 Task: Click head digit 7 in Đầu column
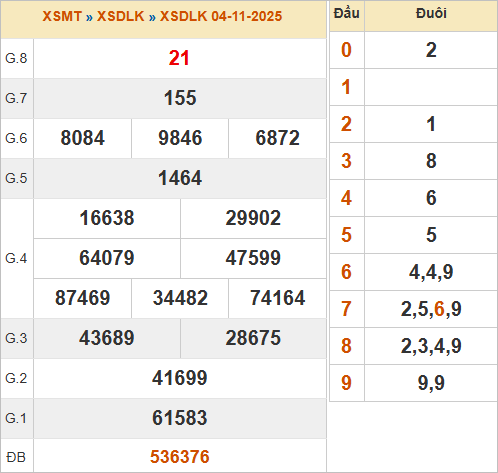(x=346, y=309)
